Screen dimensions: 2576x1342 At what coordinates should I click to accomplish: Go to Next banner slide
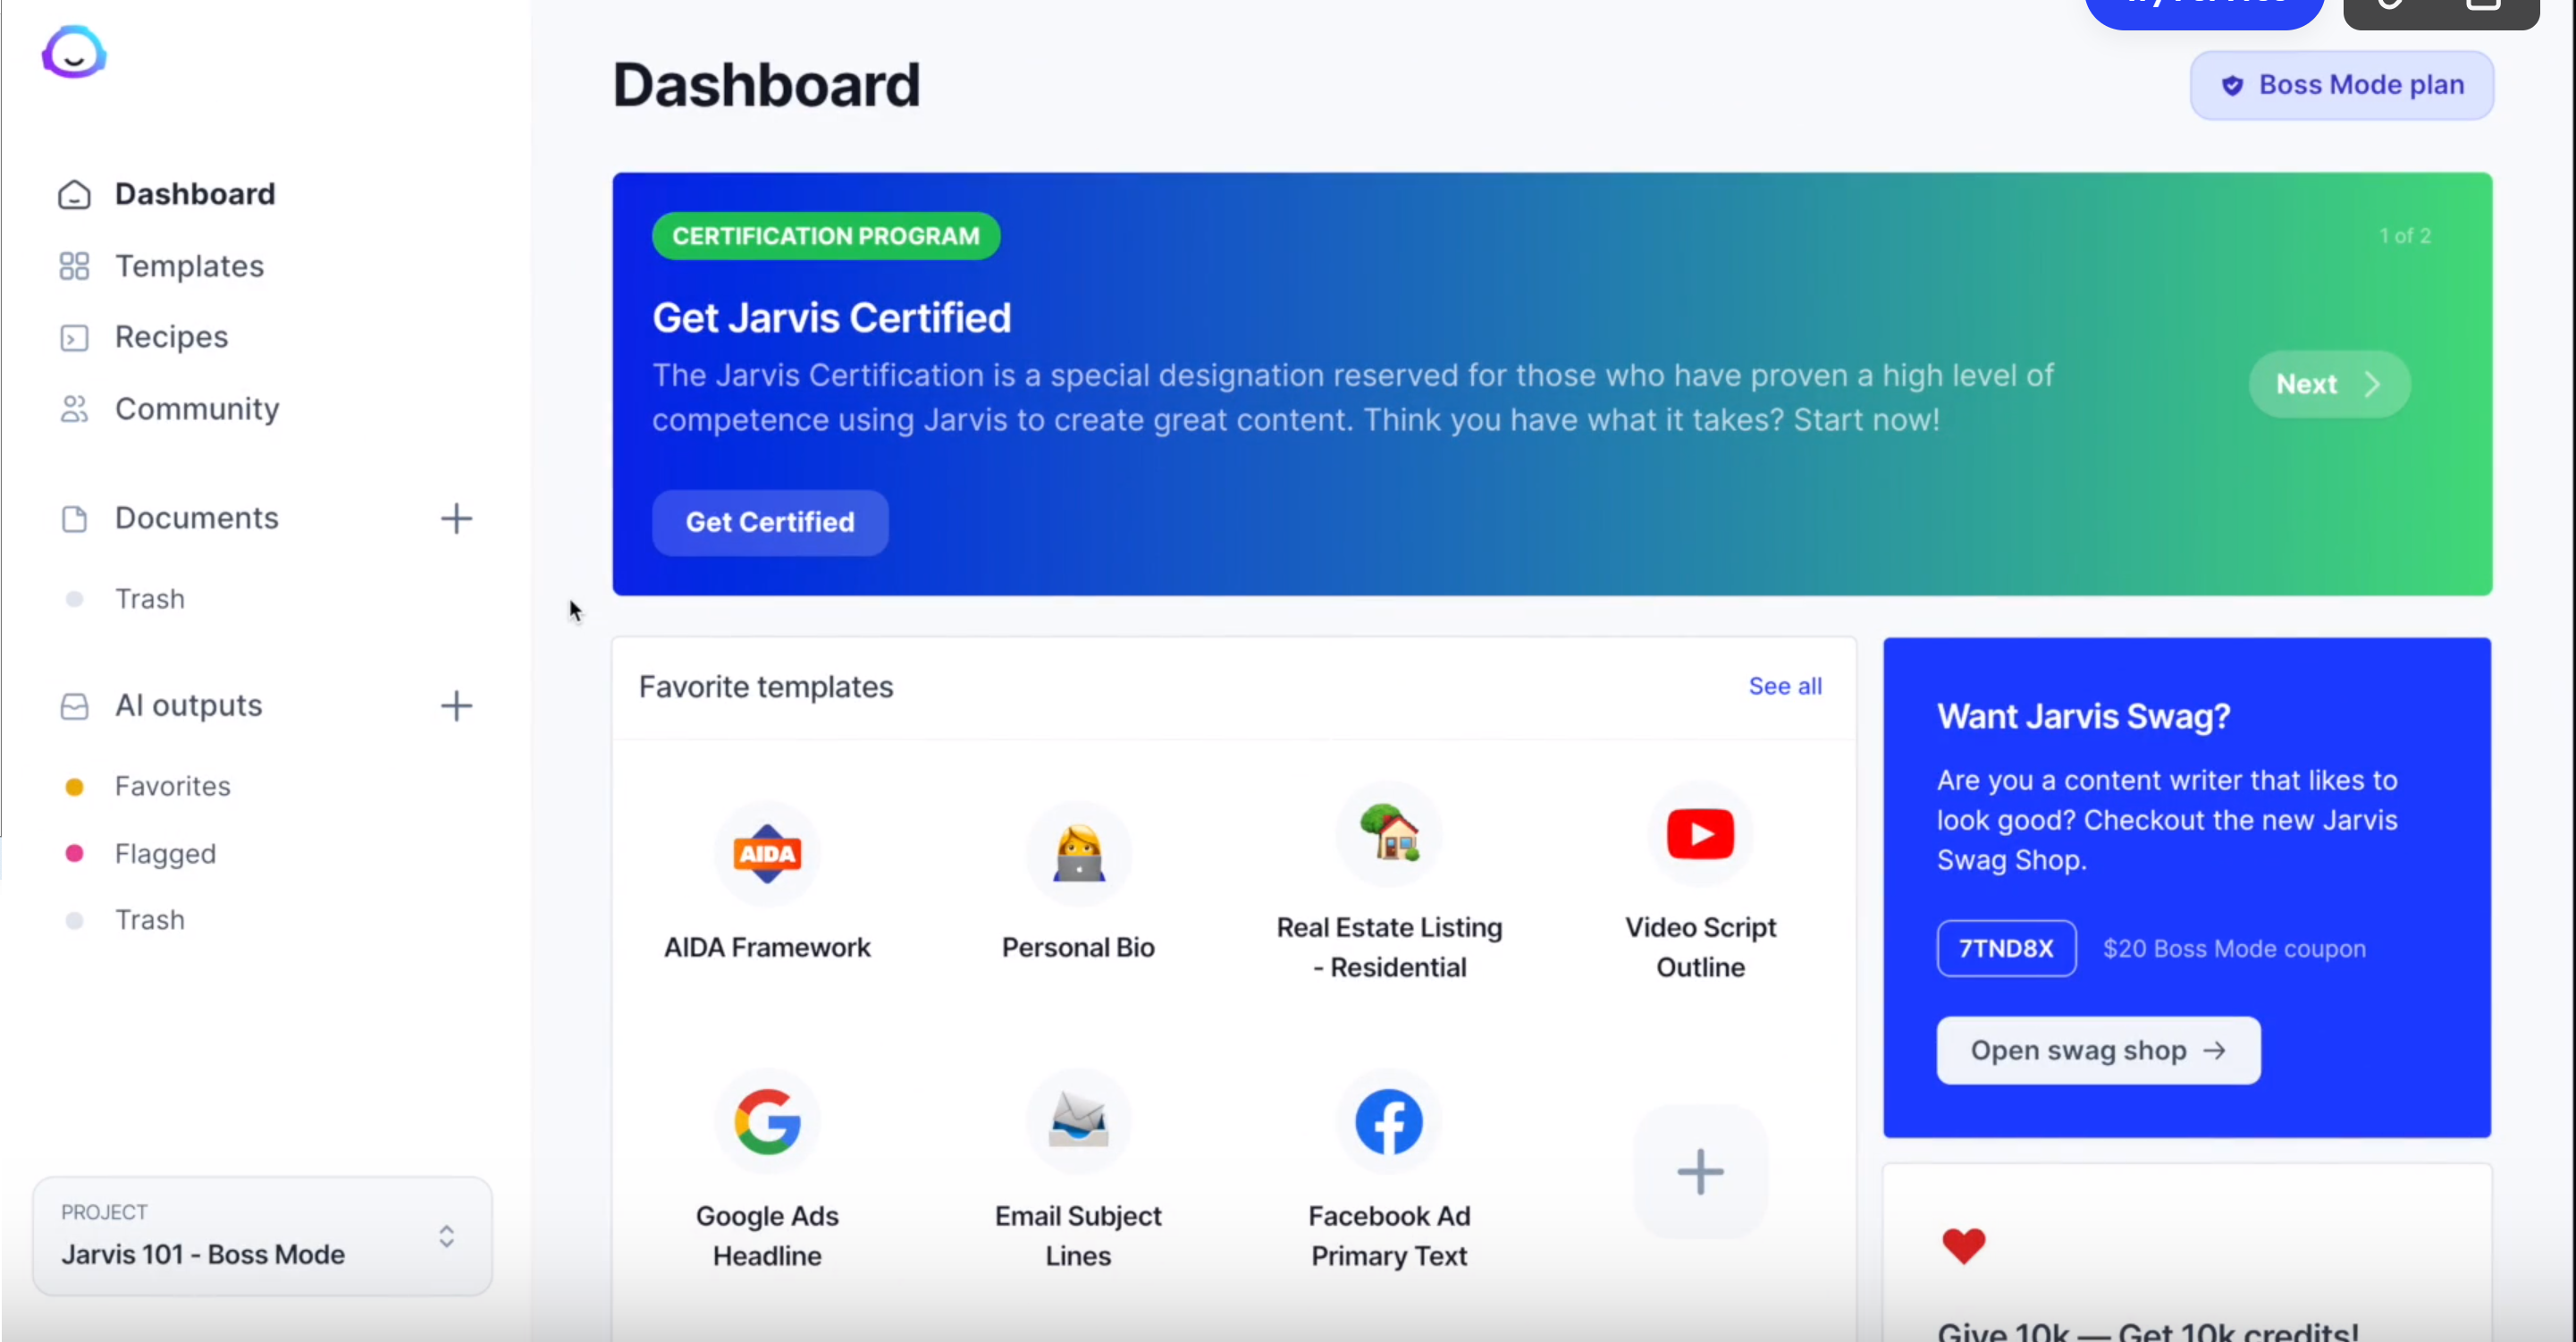(x=2330, y=384)
